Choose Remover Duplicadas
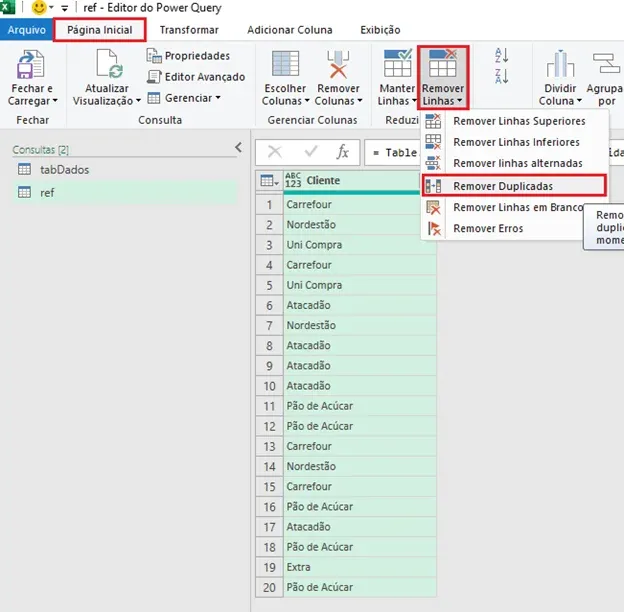The height and width of the screenshot is (612, 624). pos(514,186)
